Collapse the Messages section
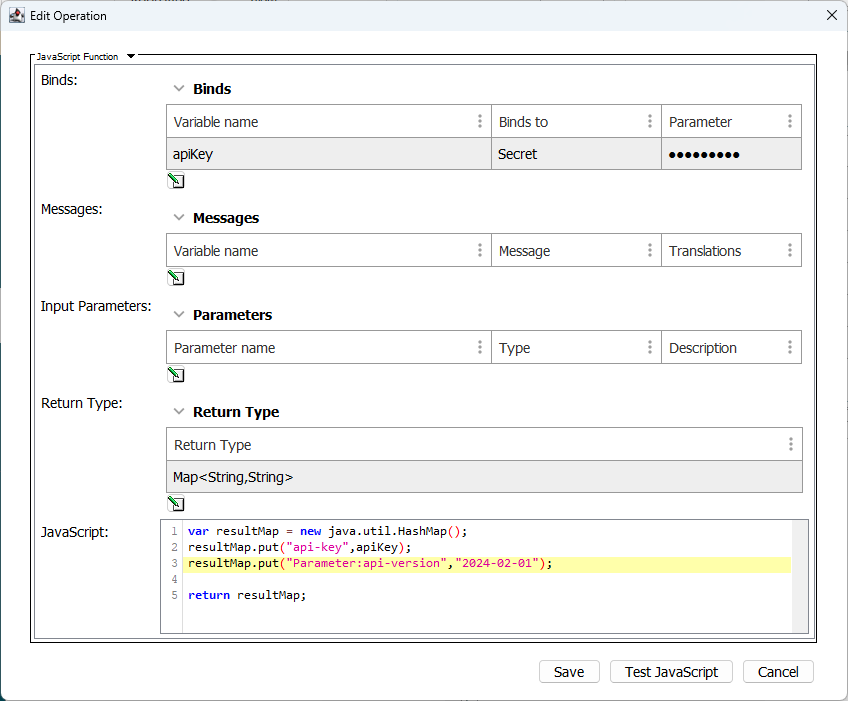848x701 pixels. click(x=179, y=218)
